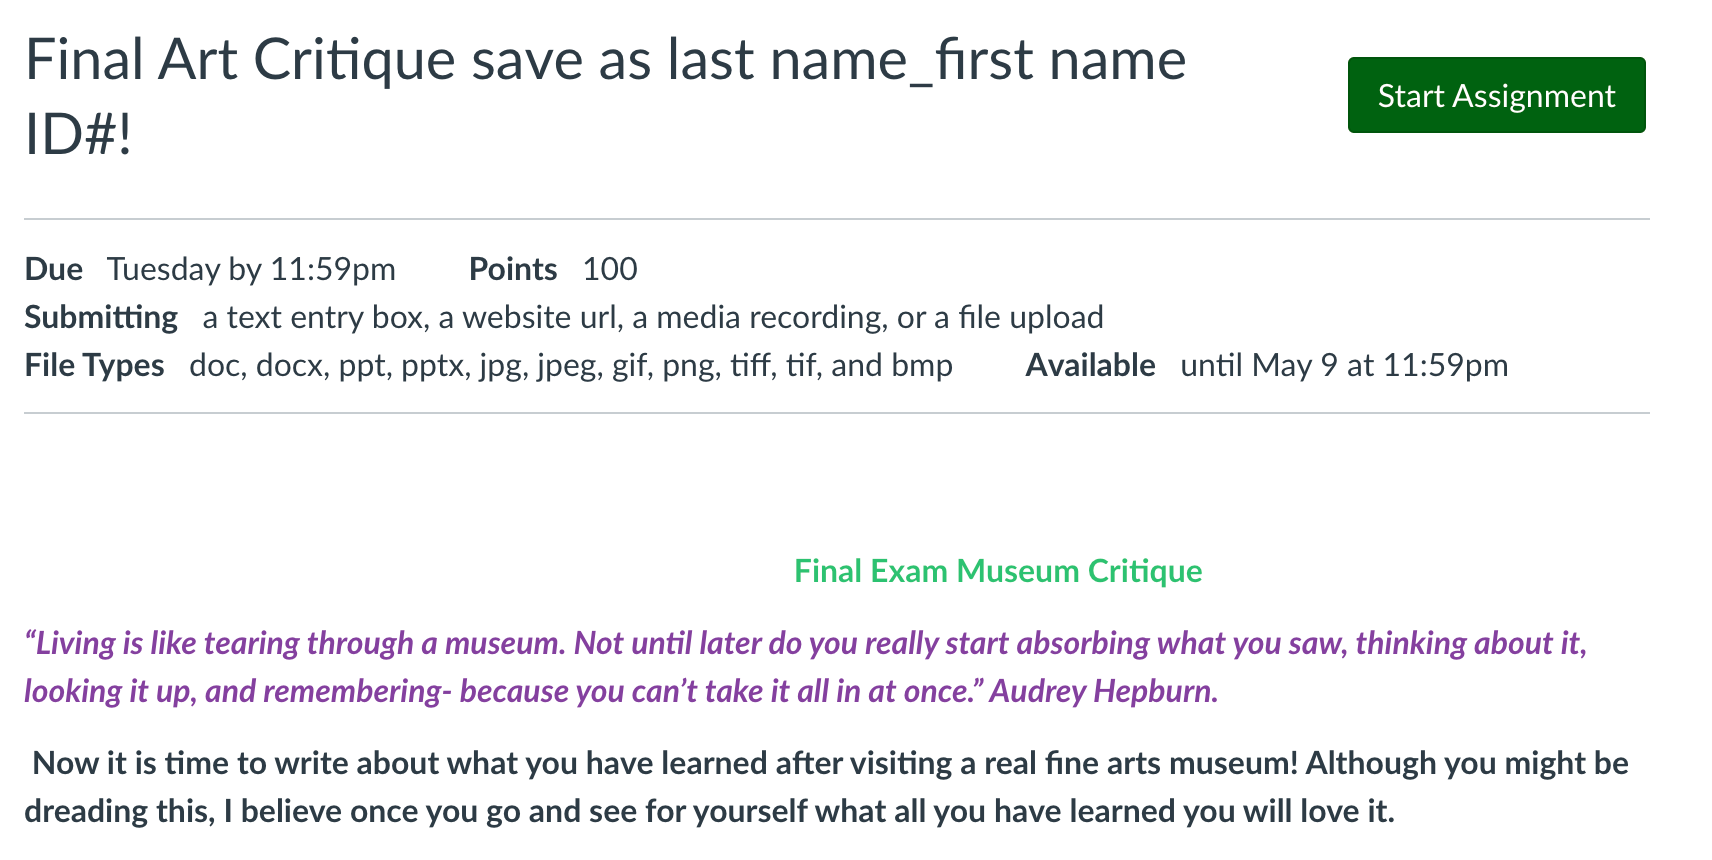This screenshot has width=1712, height=860.
Task: Click the line beginning dreading this, I believe
Action: [x=709, y=811]
